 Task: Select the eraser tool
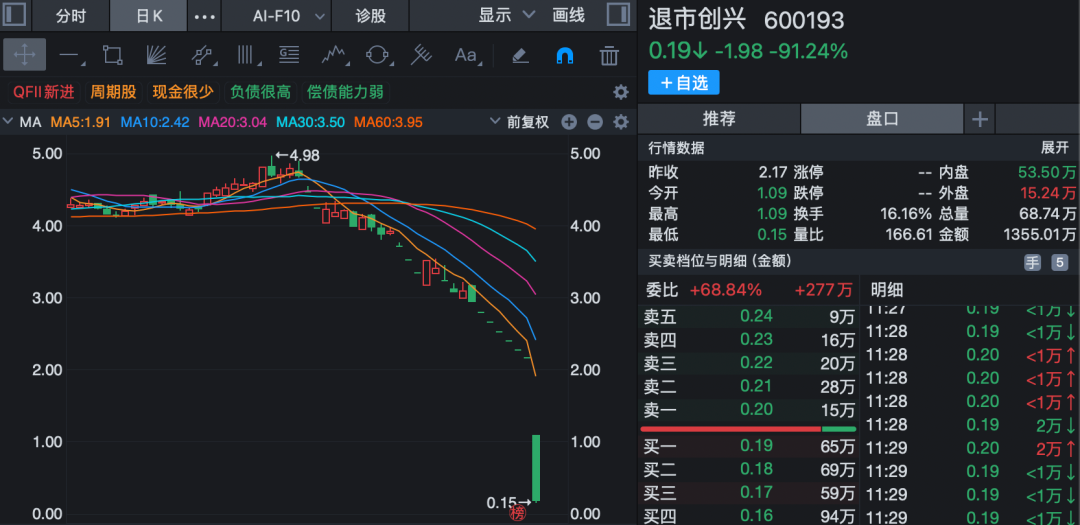521,55
